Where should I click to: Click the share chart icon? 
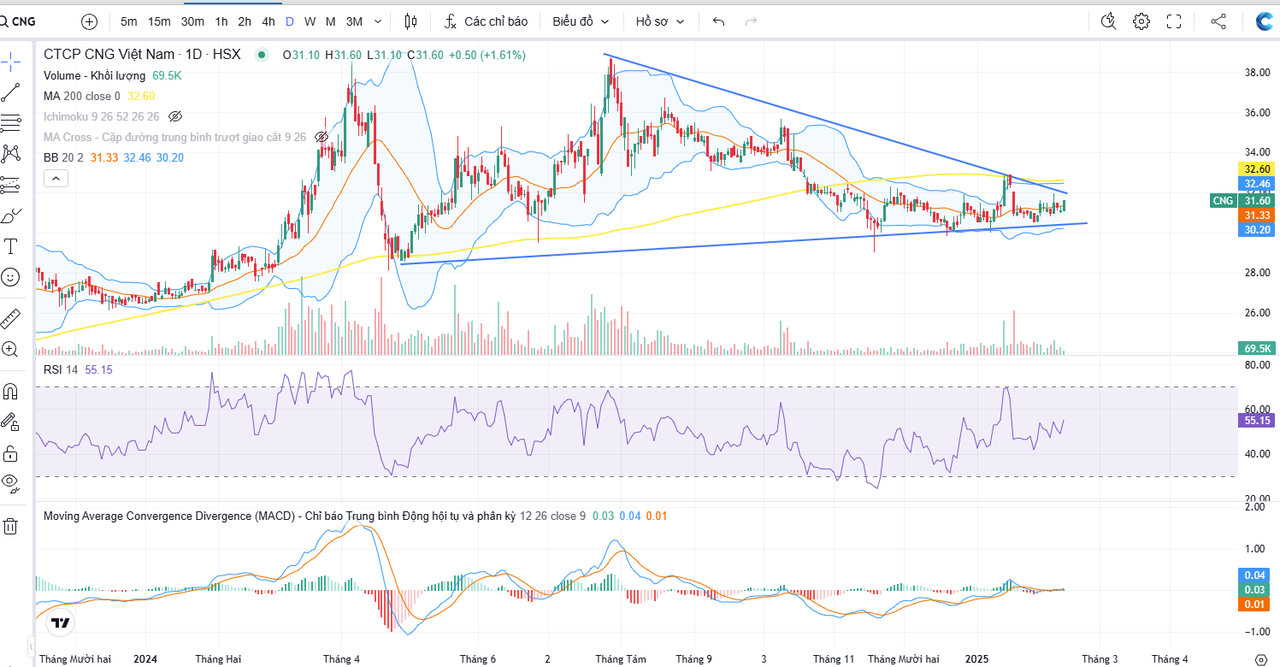tap(1218, 21)
